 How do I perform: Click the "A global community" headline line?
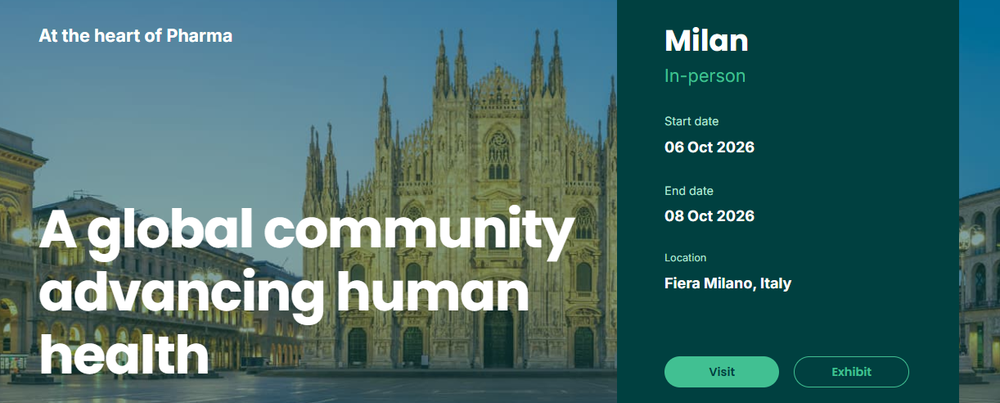pos(307,233)
